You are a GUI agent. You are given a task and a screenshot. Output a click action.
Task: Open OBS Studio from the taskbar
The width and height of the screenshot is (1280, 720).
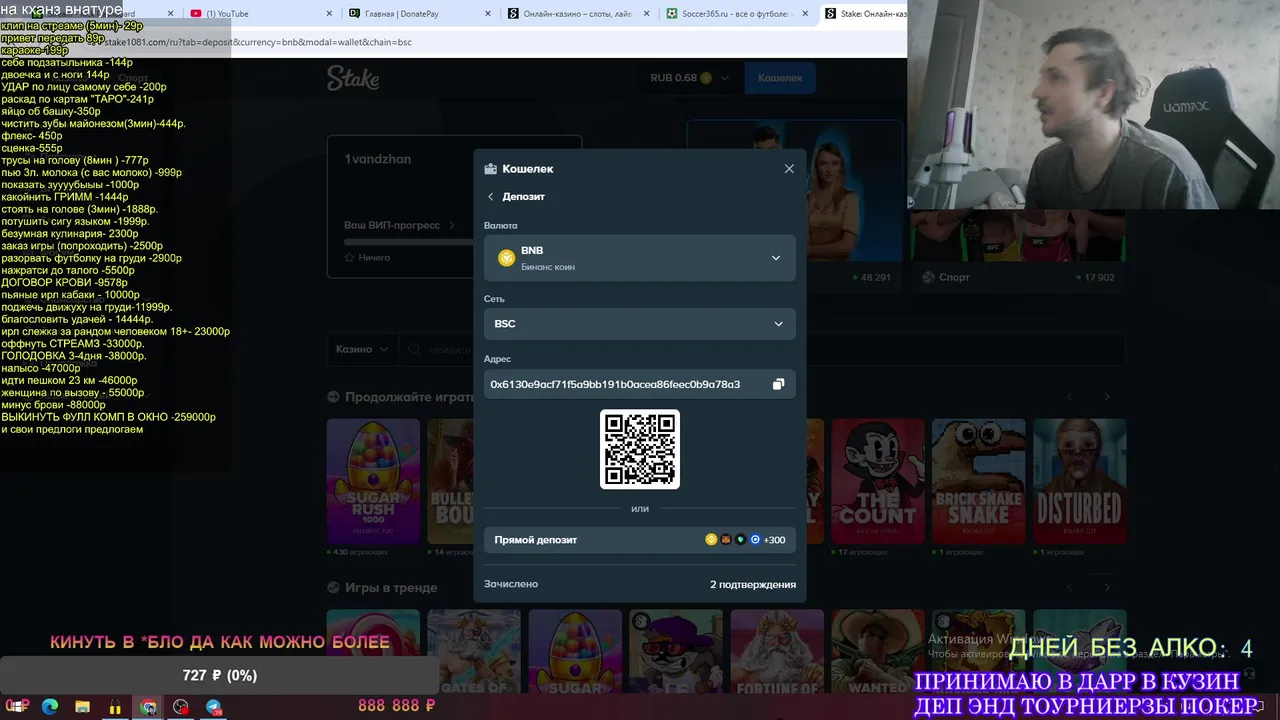click(x=181, y=706)
